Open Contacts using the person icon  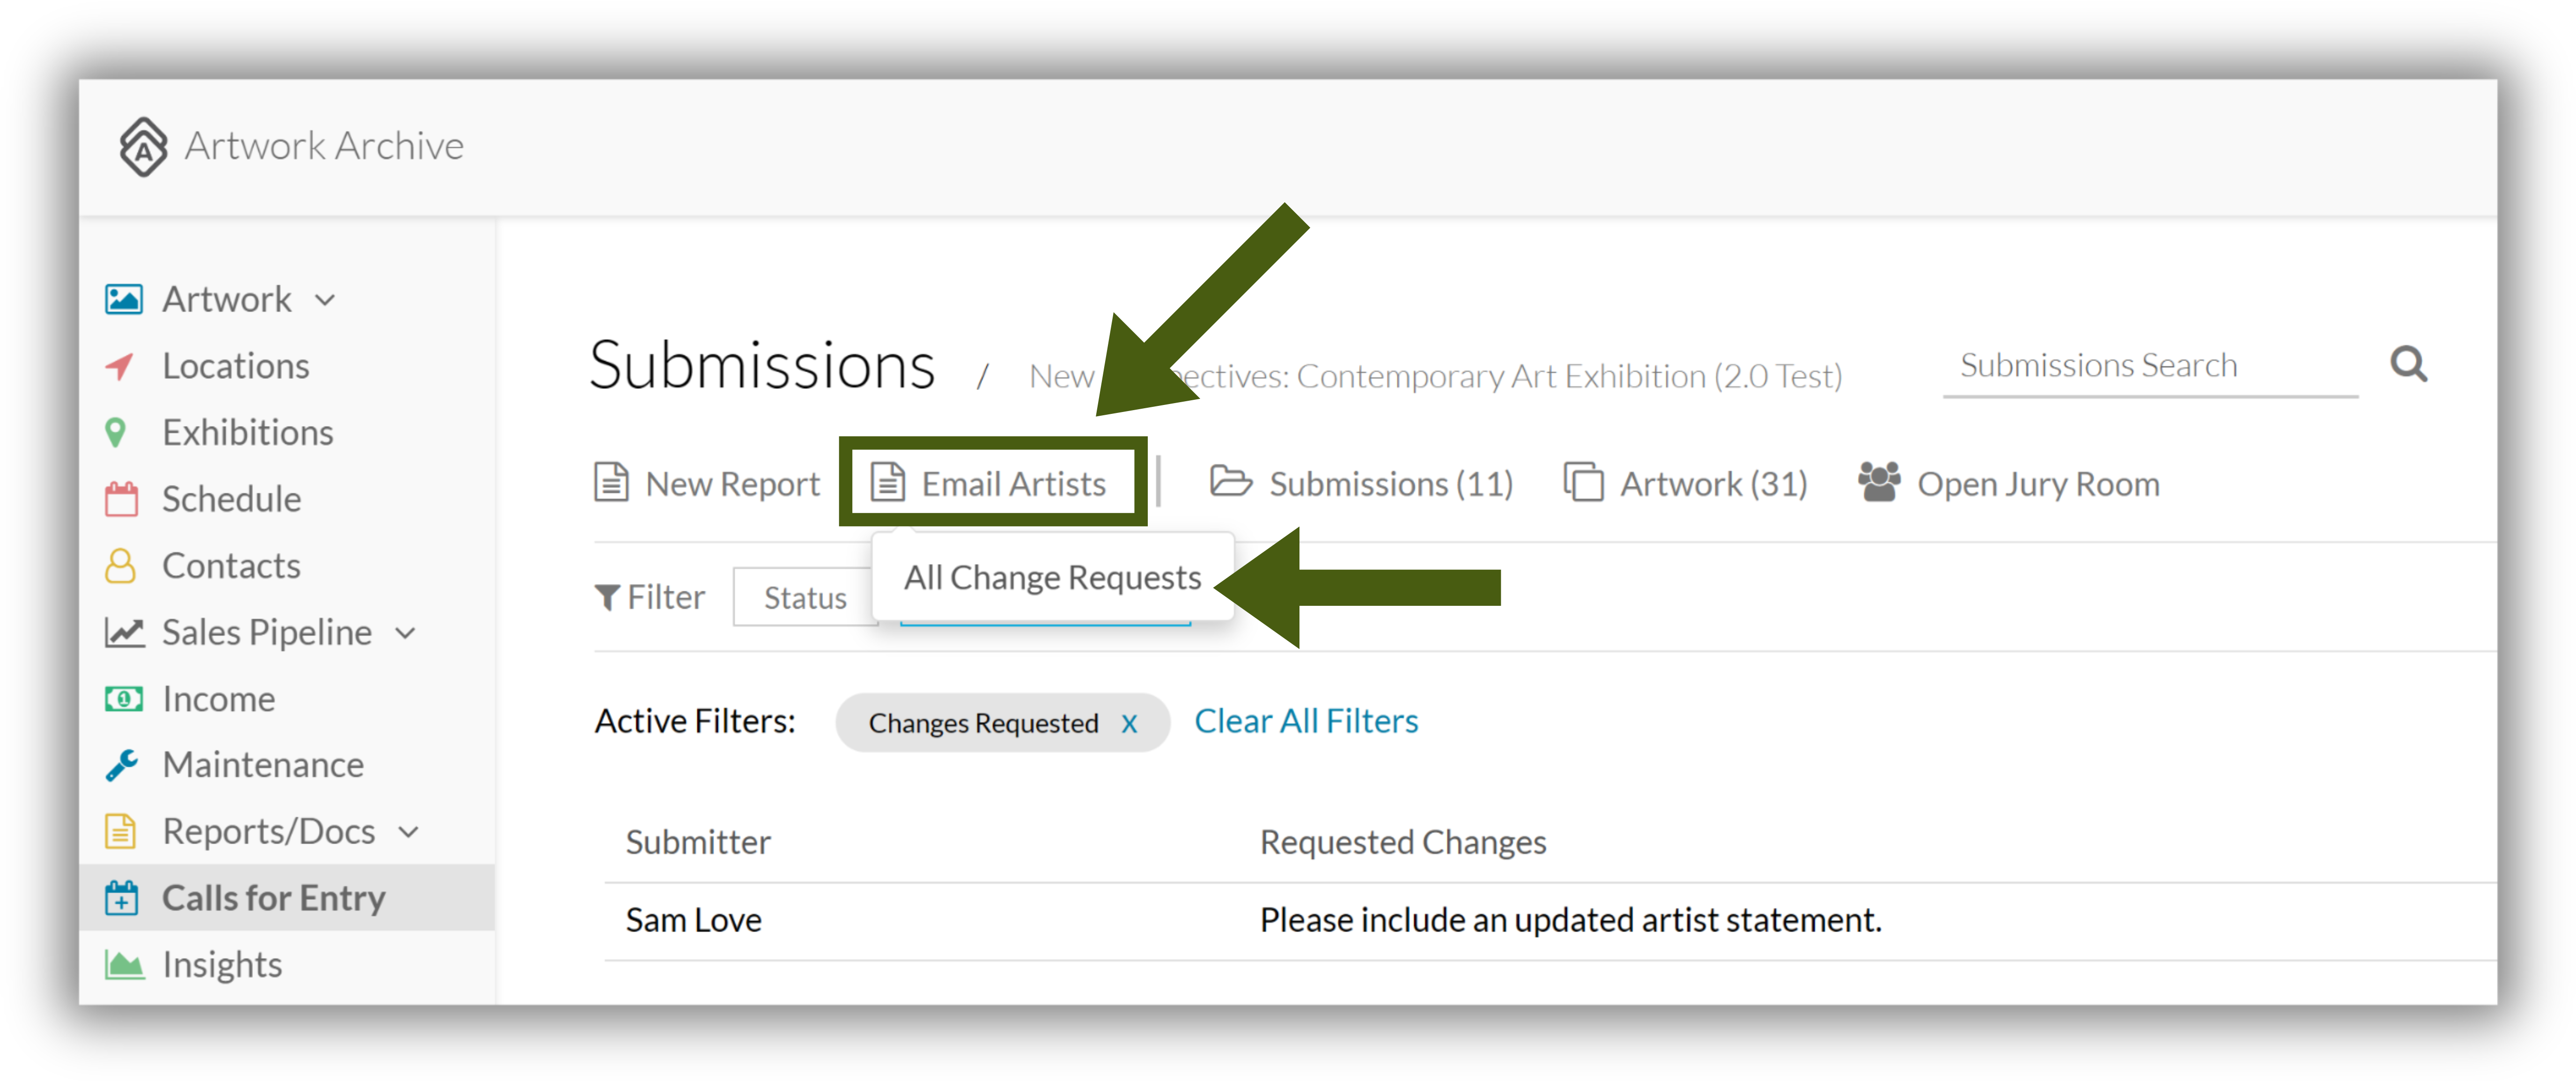coord(120,565)
